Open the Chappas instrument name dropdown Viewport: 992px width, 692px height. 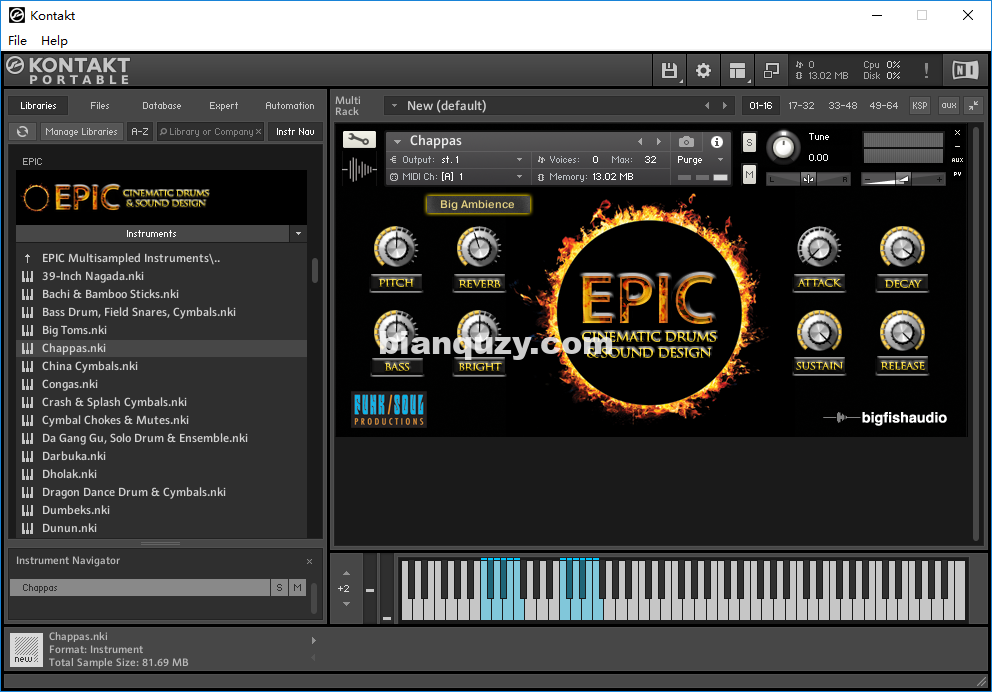click(x=397, y=141)
